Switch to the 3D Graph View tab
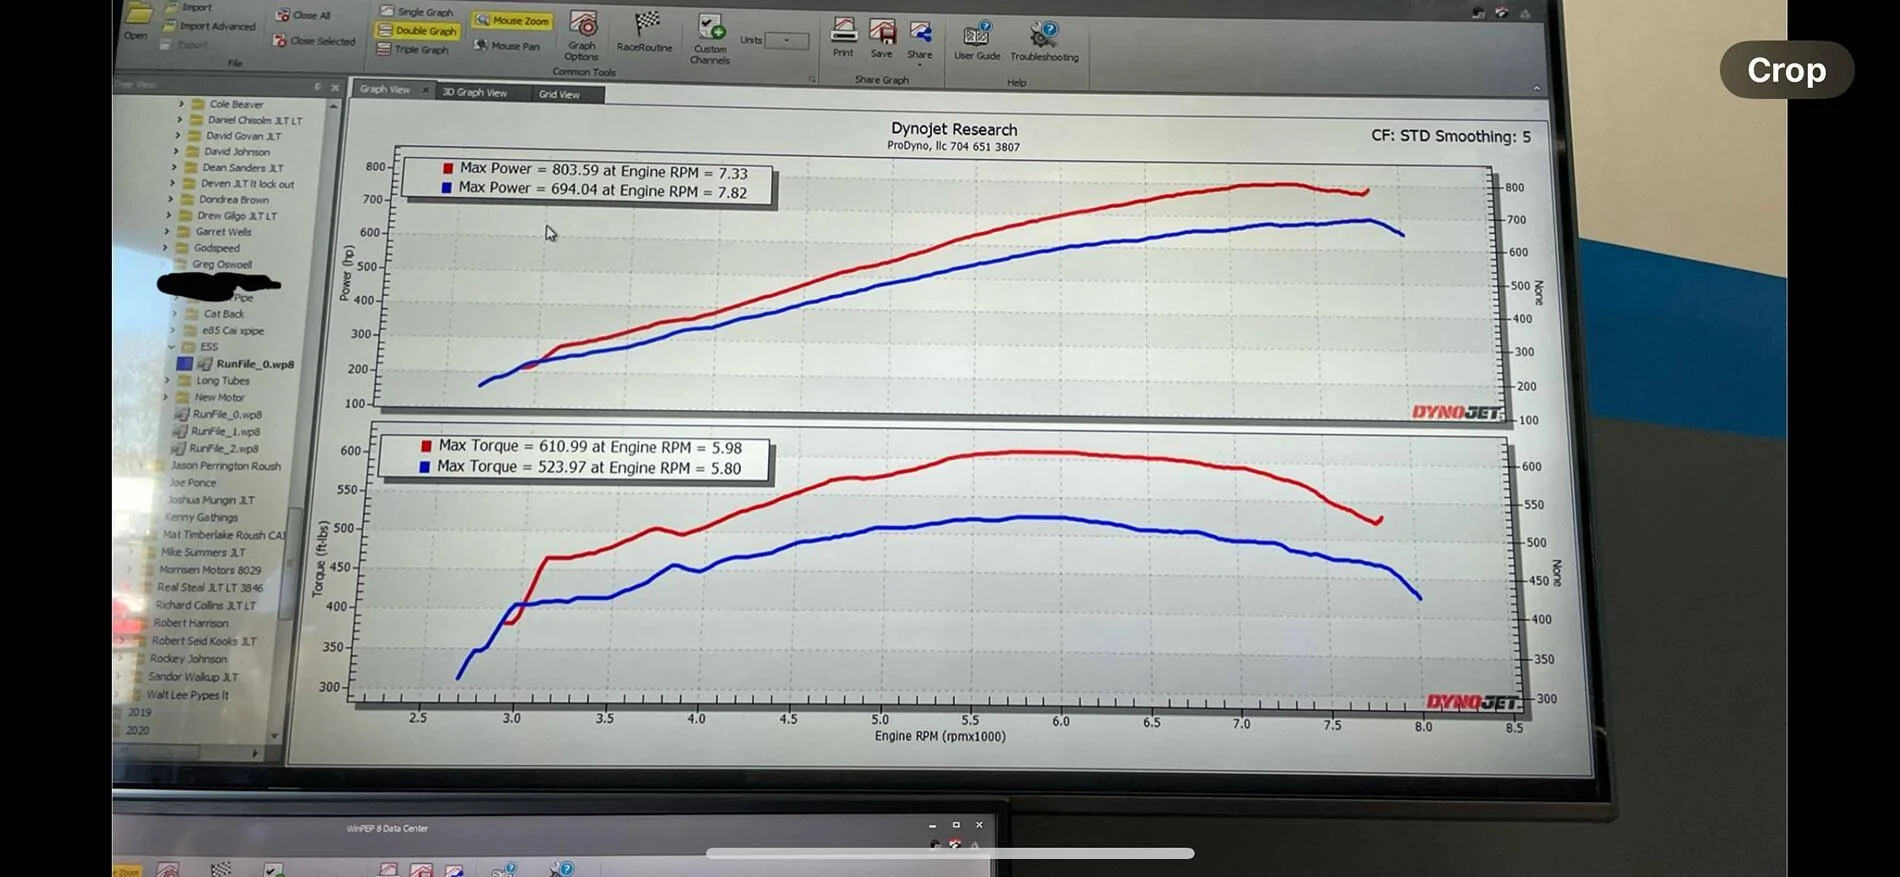This screenshot has height=877, width=1900. coord(474,92)
